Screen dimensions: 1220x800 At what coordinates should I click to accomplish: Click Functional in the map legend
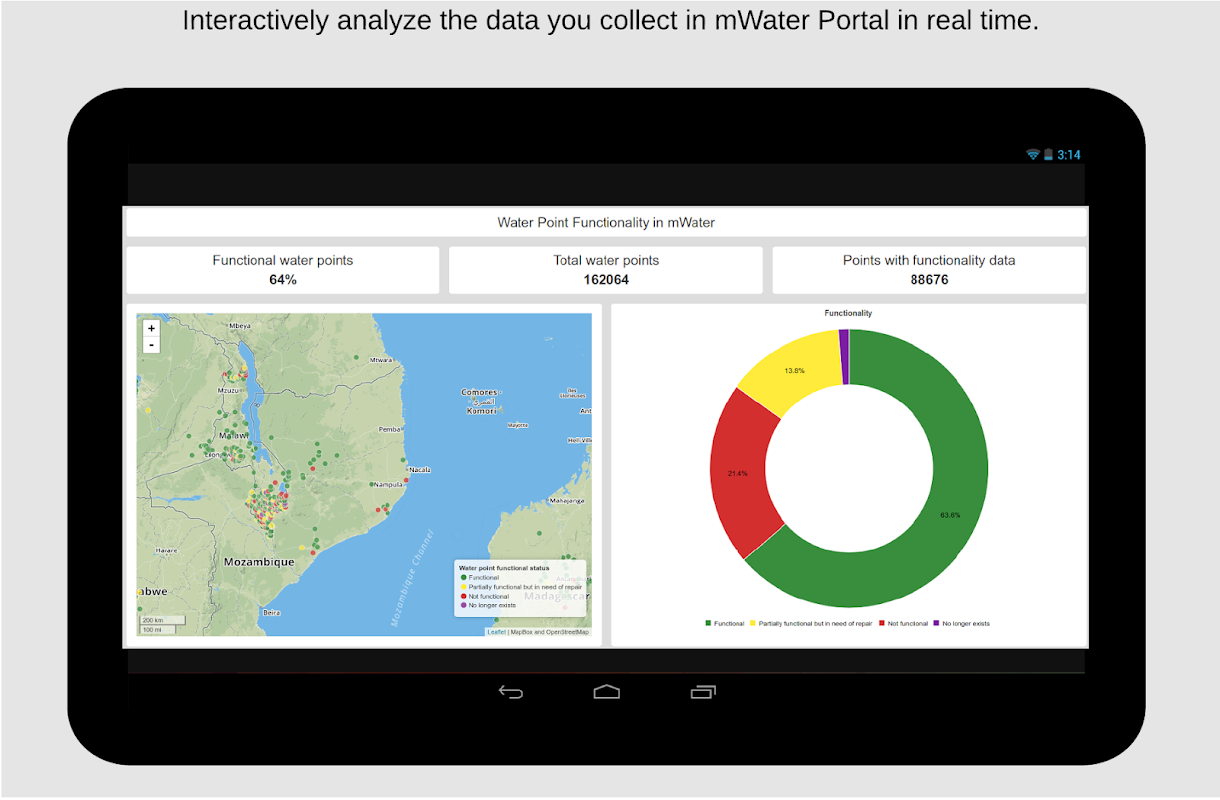pyautogui.click(x=480, y=577)
